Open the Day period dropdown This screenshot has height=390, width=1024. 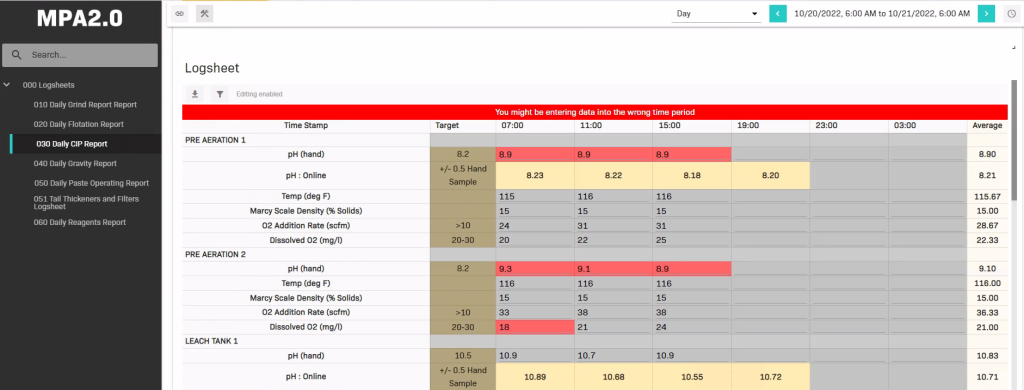point(716,14)
